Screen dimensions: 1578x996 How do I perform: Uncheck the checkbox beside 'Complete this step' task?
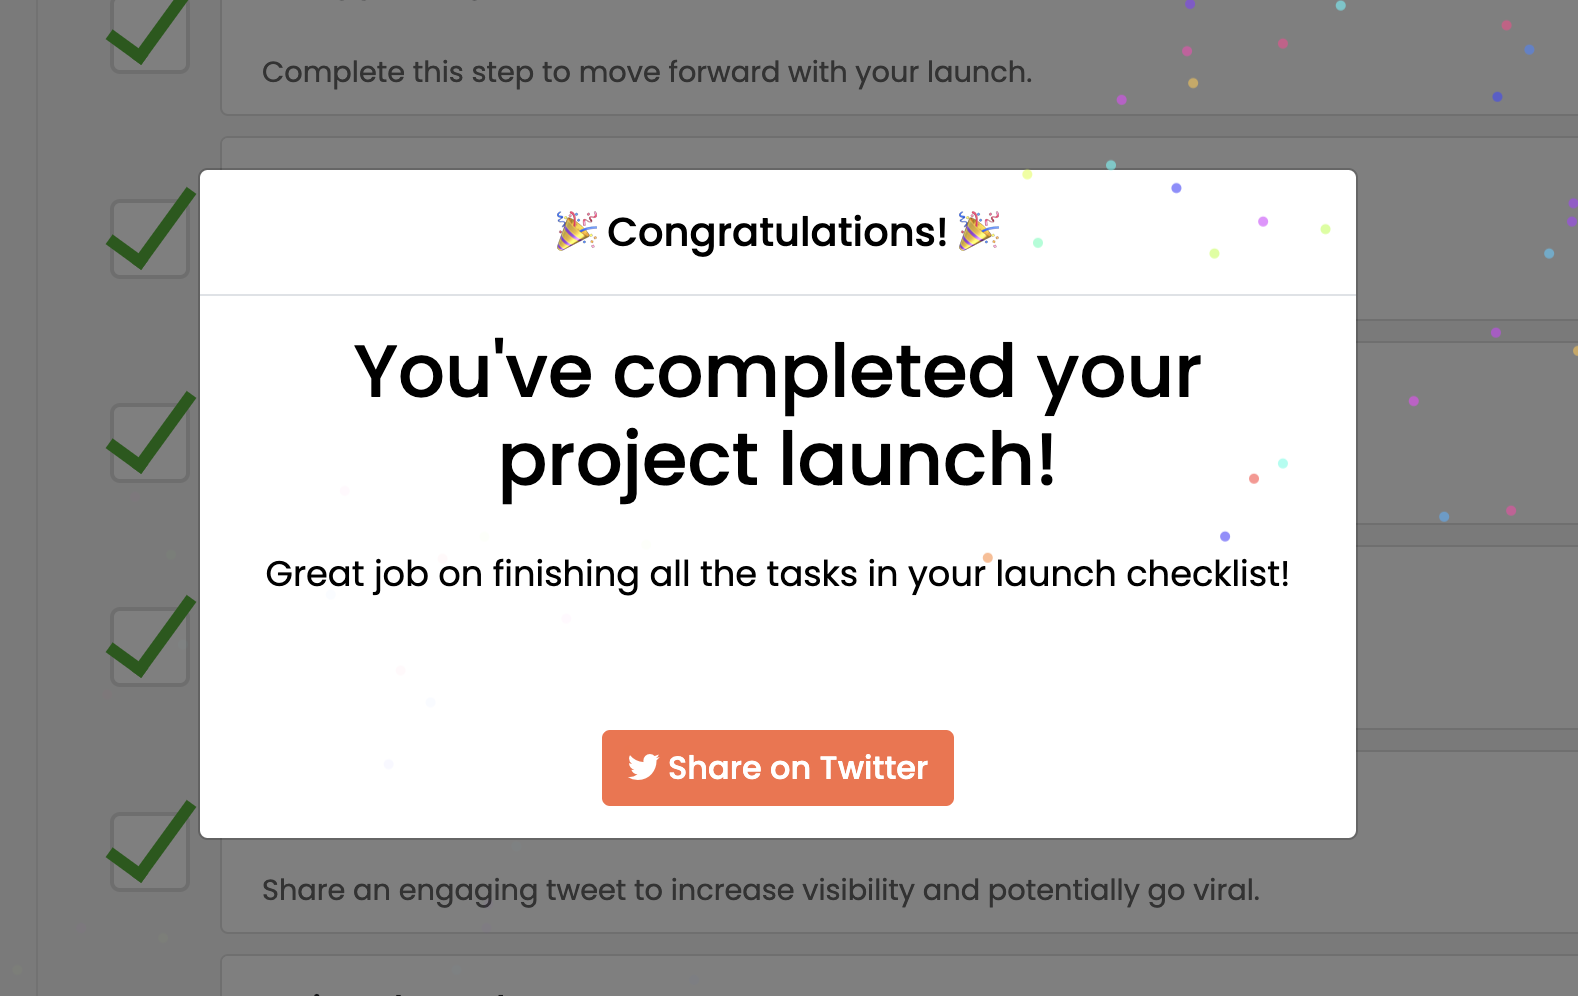coord(150,34)
